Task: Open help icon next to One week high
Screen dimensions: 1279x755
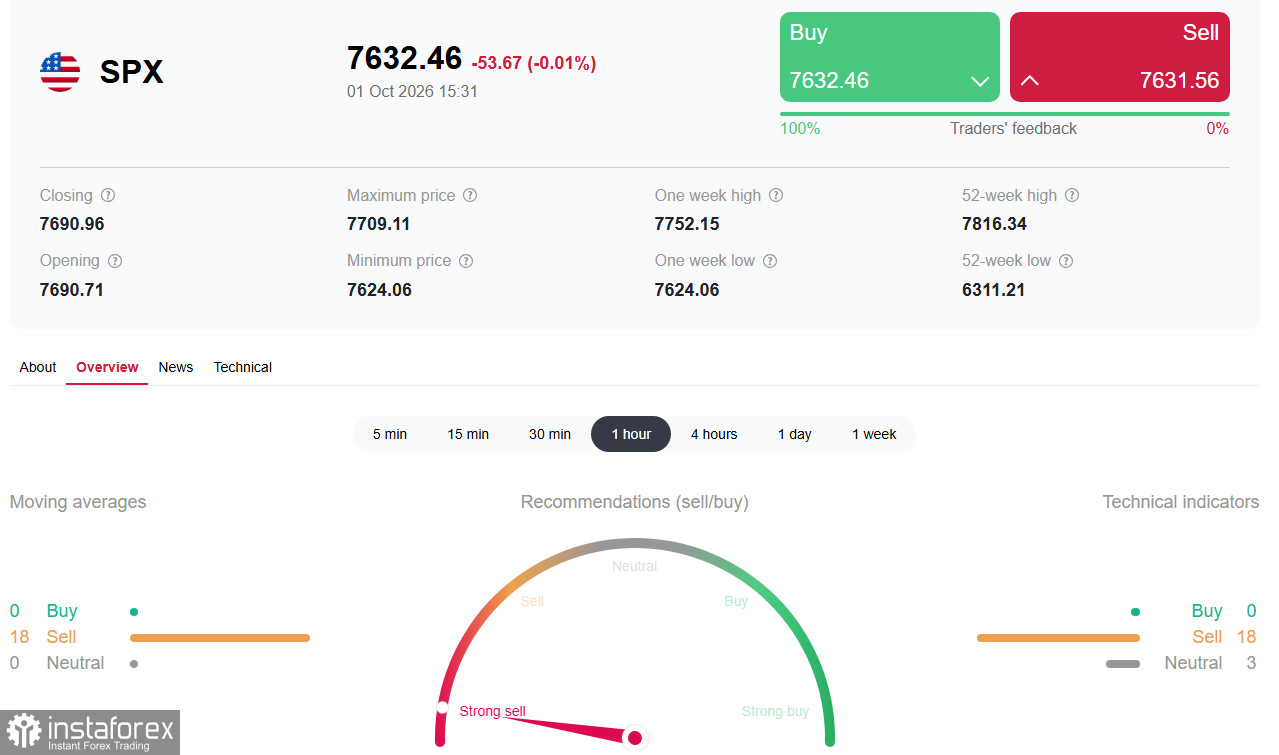Action: point(776,196)
